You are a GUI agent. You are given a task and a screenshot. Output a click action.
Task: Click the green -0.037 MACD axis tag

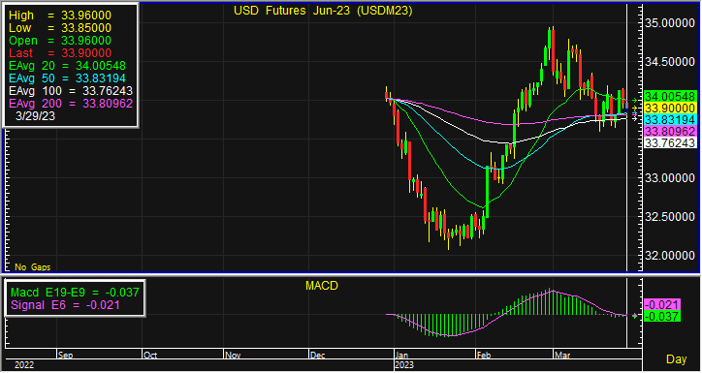click(662, 316)
